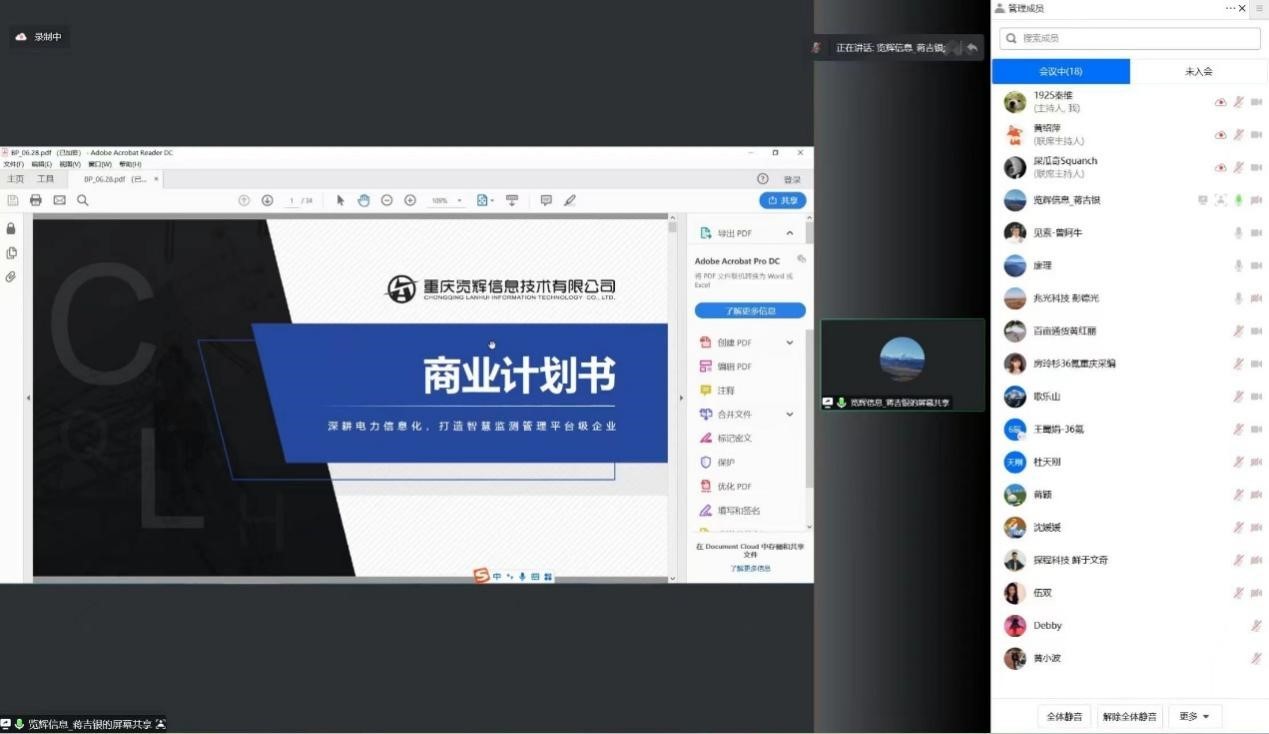This screenshot has height=734, width=1269.
Task: Unmute microphone of 黄小波
Action: [1256, 659]
